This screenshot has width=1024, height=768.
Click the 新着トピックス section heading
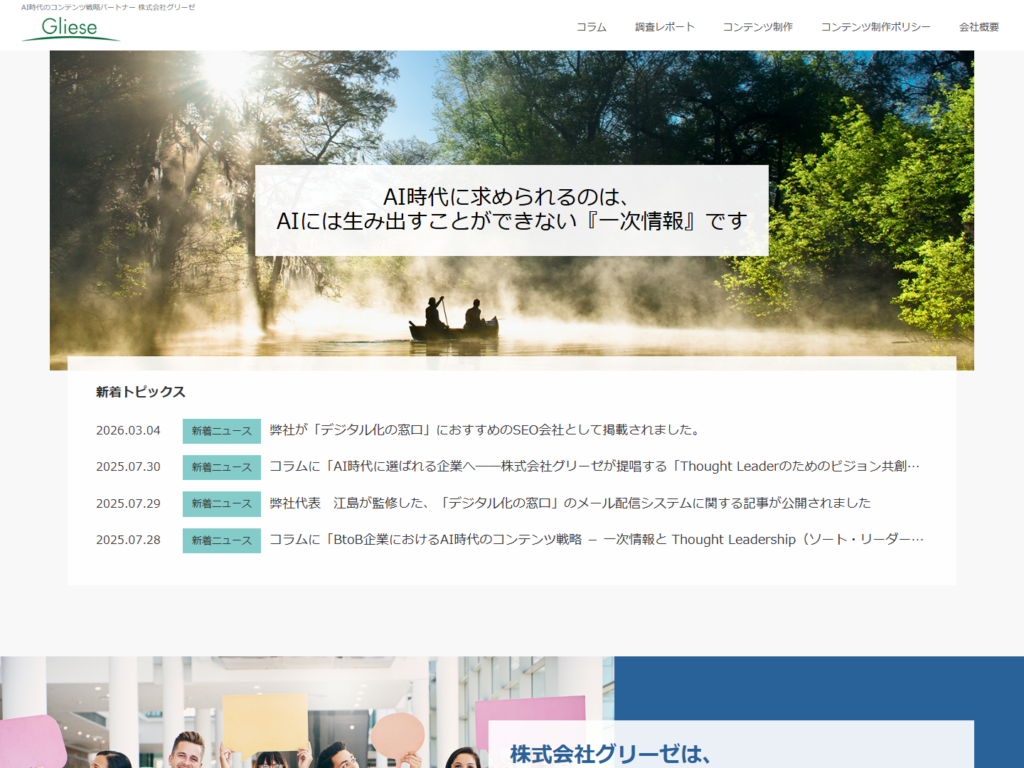[141, 392]
